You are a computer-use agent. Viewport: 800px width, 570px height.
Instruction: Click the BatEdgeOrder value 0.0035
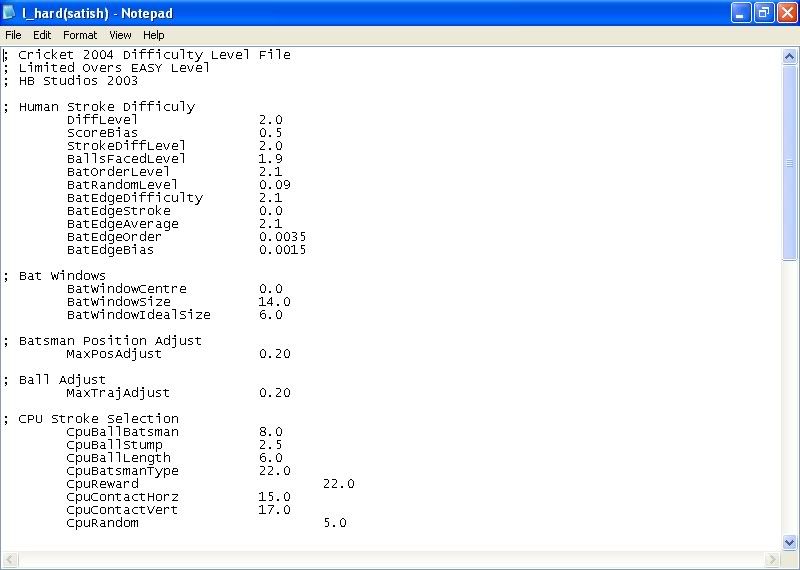(x=282, y=237)
